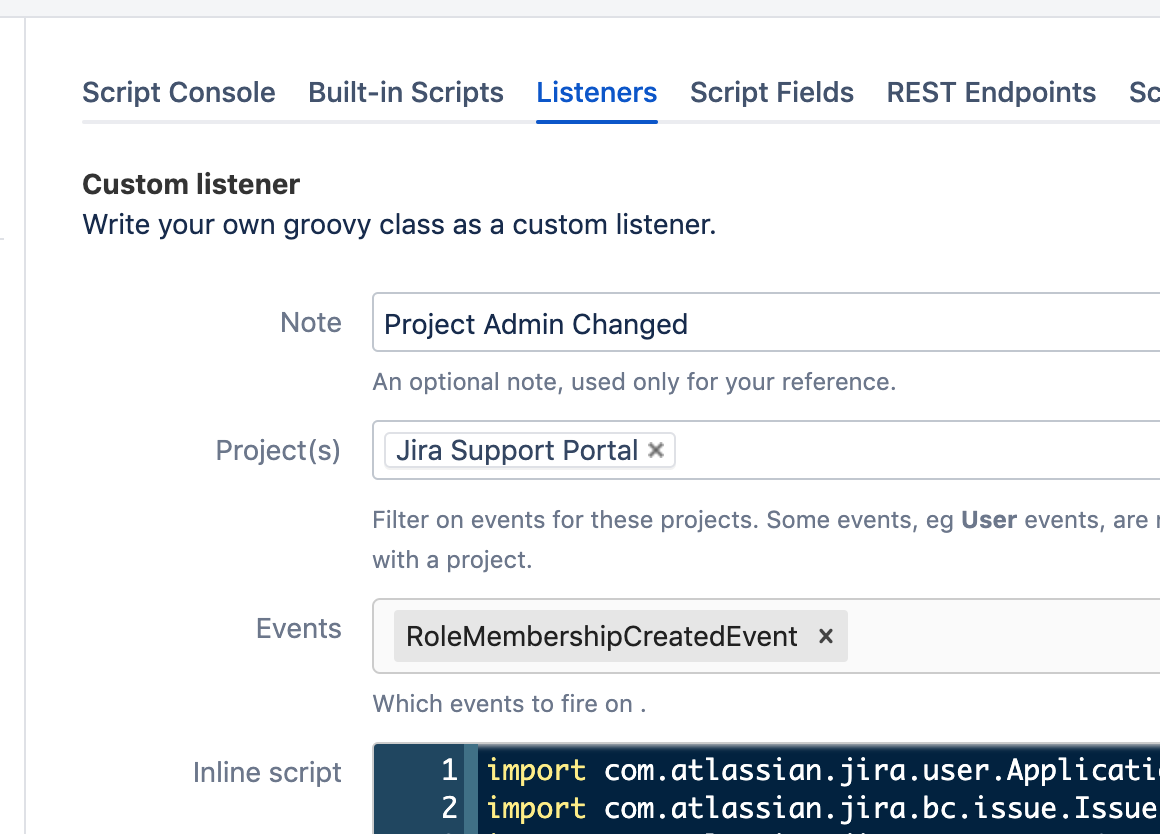Select the RoleMembershipCreatedEvent tag text

pyautogui.click(x=601, y=636)
